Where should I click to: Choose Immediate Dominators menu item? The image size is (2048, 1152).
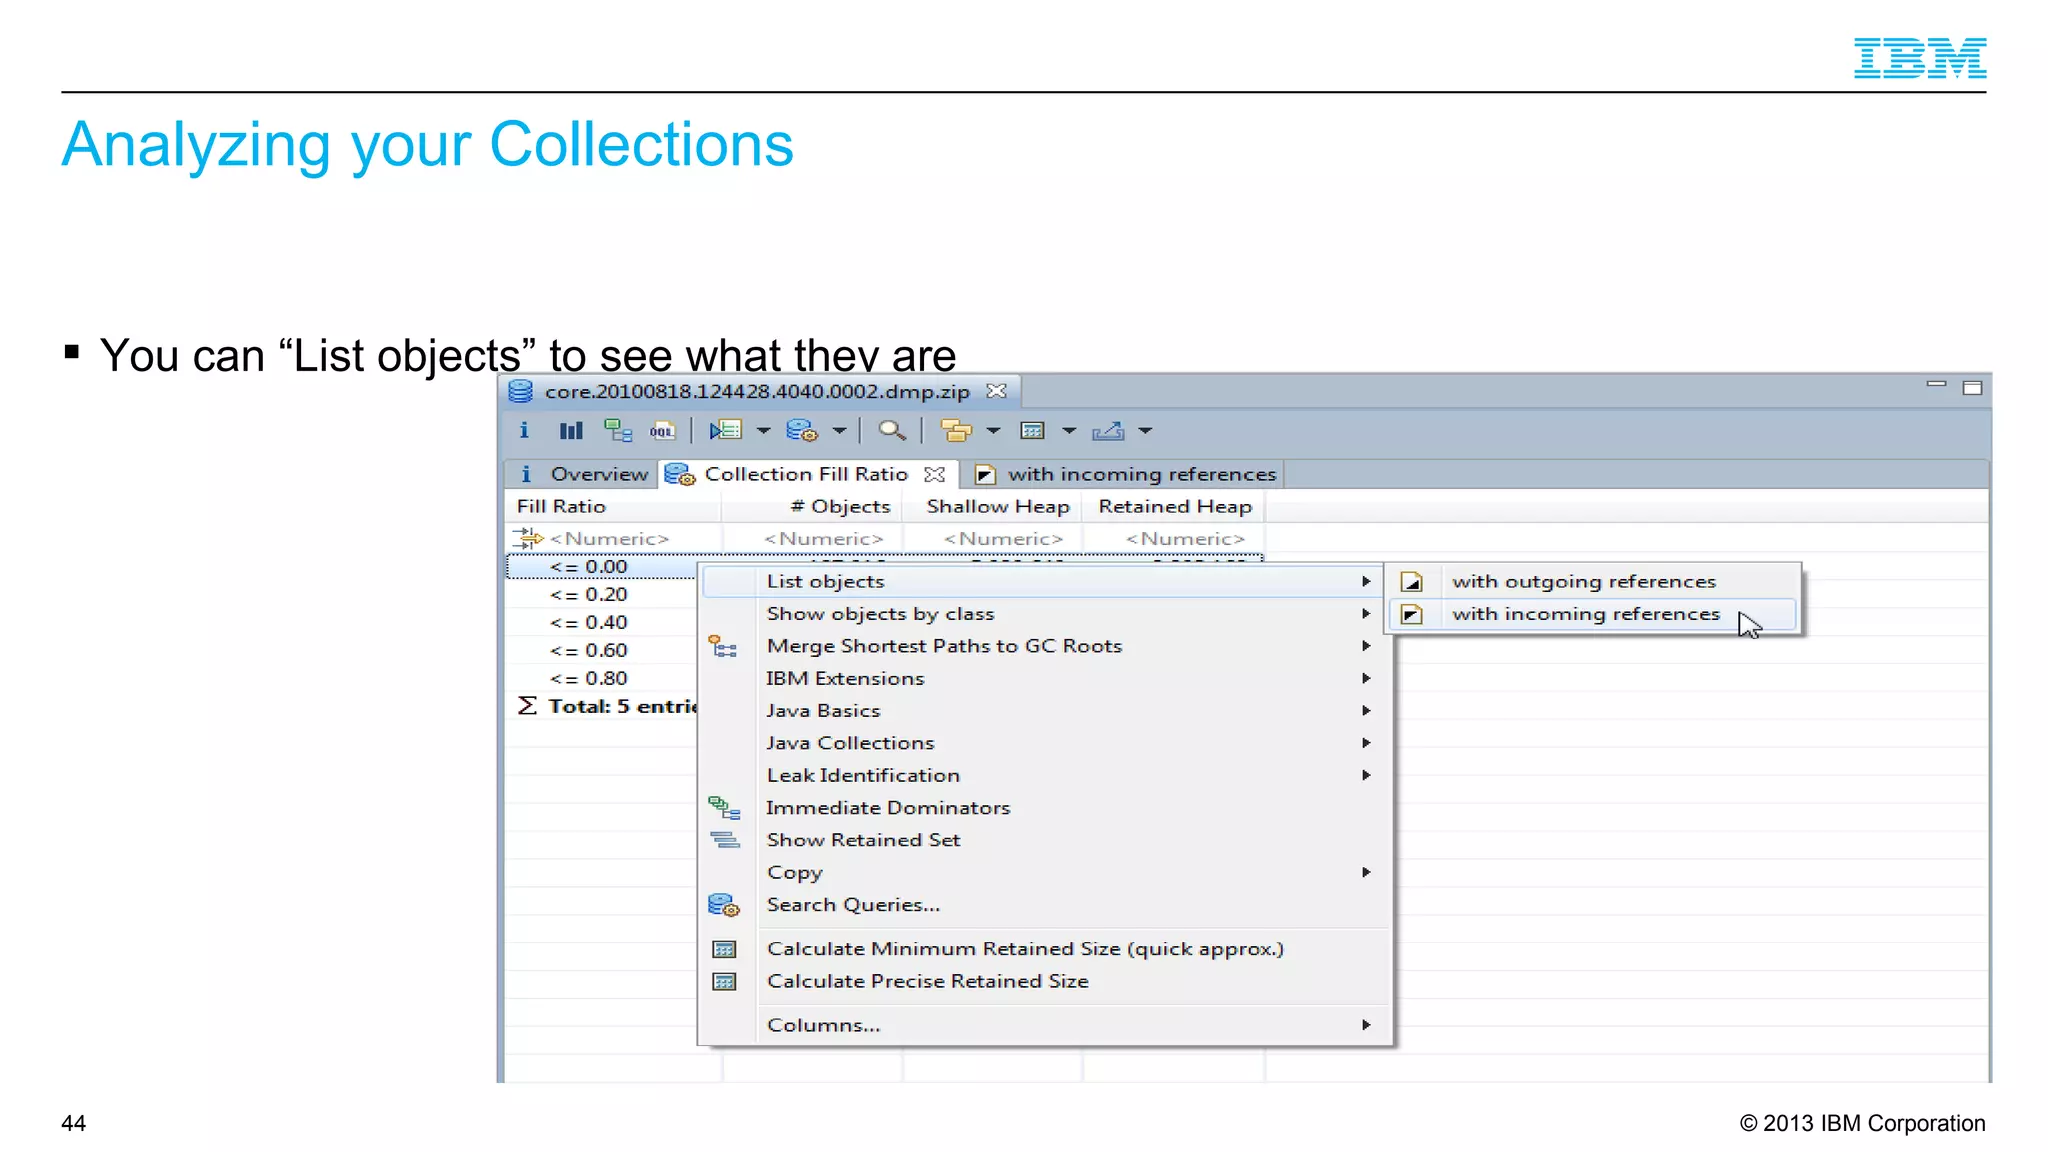pyautogui.click(x=1044, y=808)
